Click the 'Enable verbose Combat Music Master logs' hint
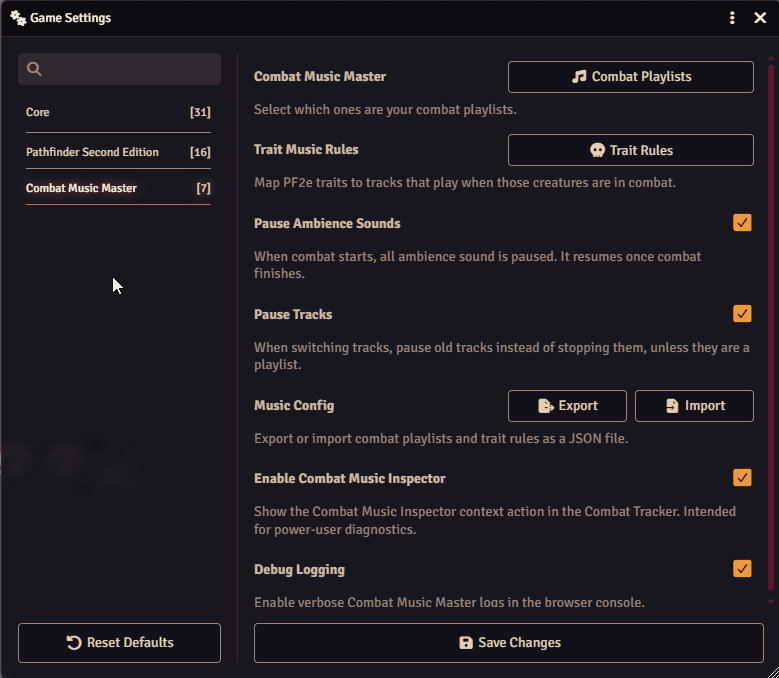This screenshot has height=678, width=779. [x=449, y=603]
